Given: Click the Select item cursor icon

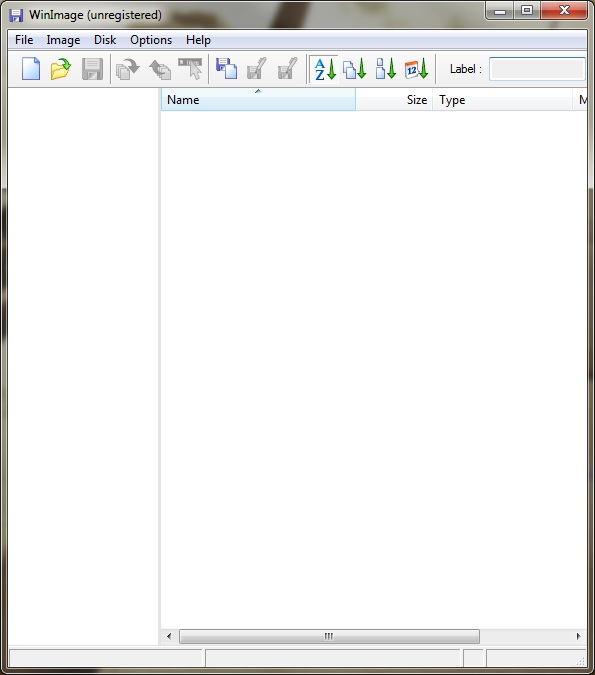Looking at the screenshot, I should click(x=190, y=69).
